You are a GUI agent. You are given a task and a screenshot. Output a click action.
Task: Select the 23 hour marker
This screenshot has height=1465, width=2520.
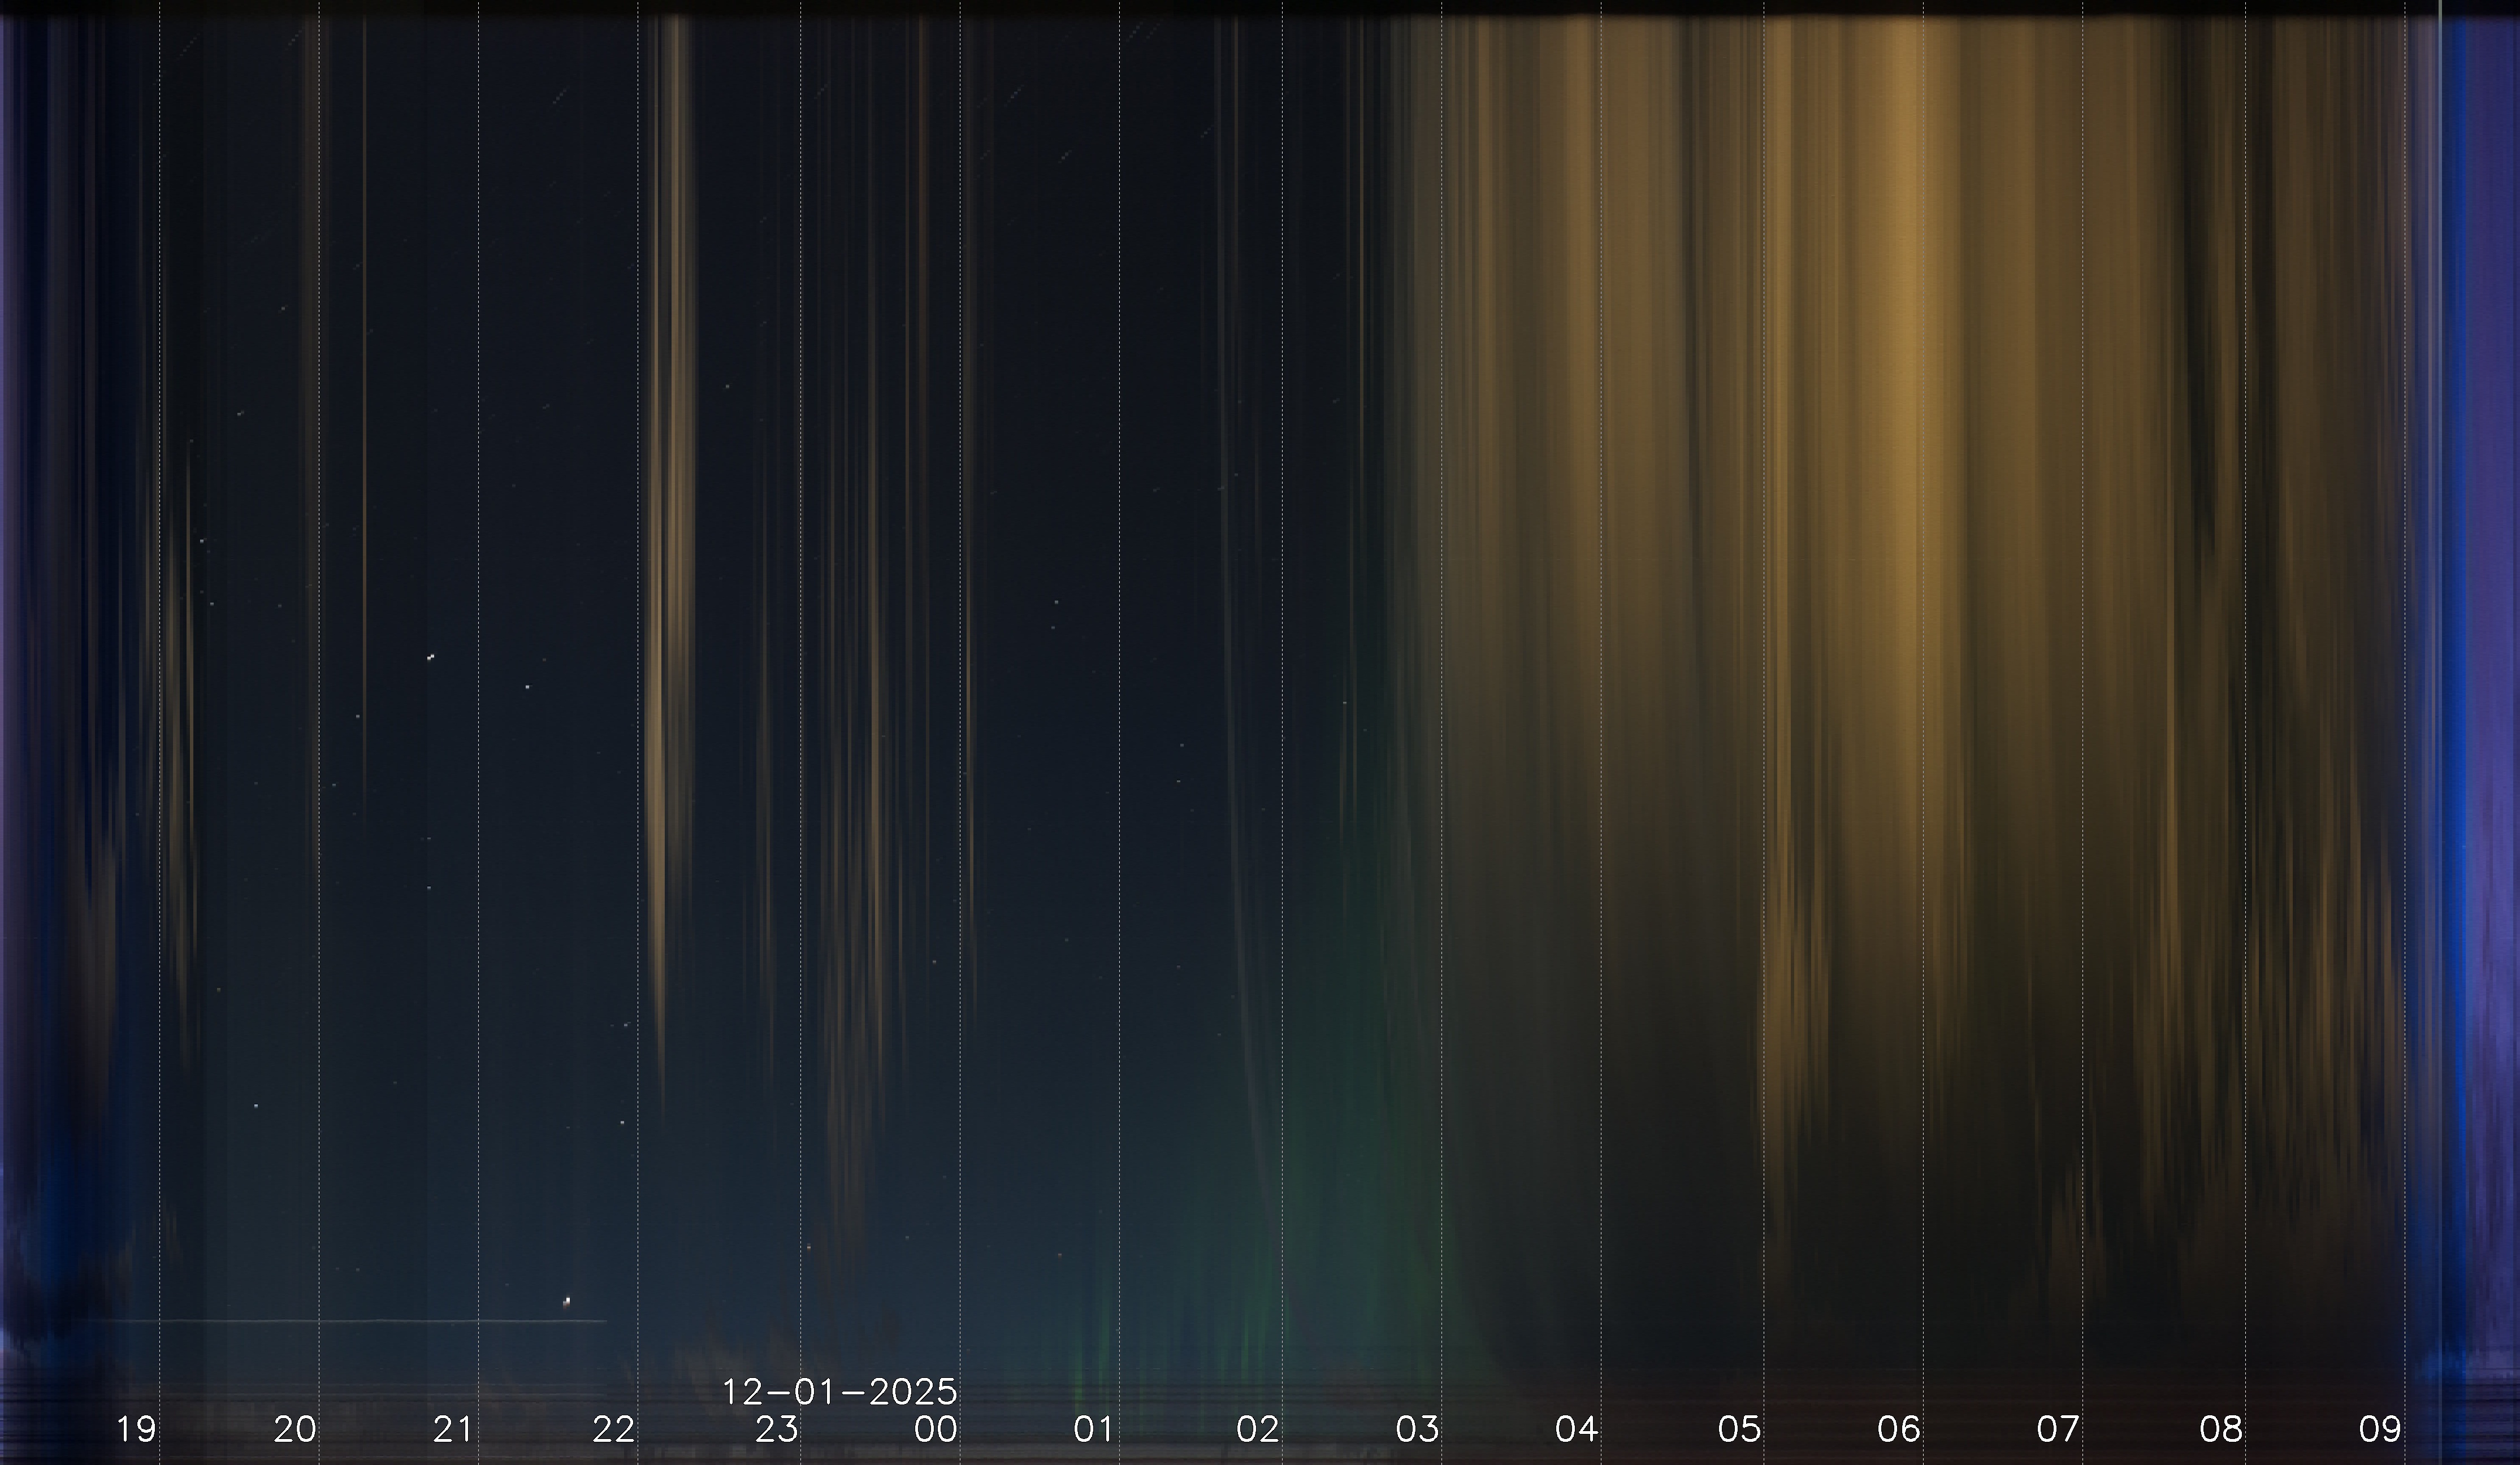(776, 1429)
